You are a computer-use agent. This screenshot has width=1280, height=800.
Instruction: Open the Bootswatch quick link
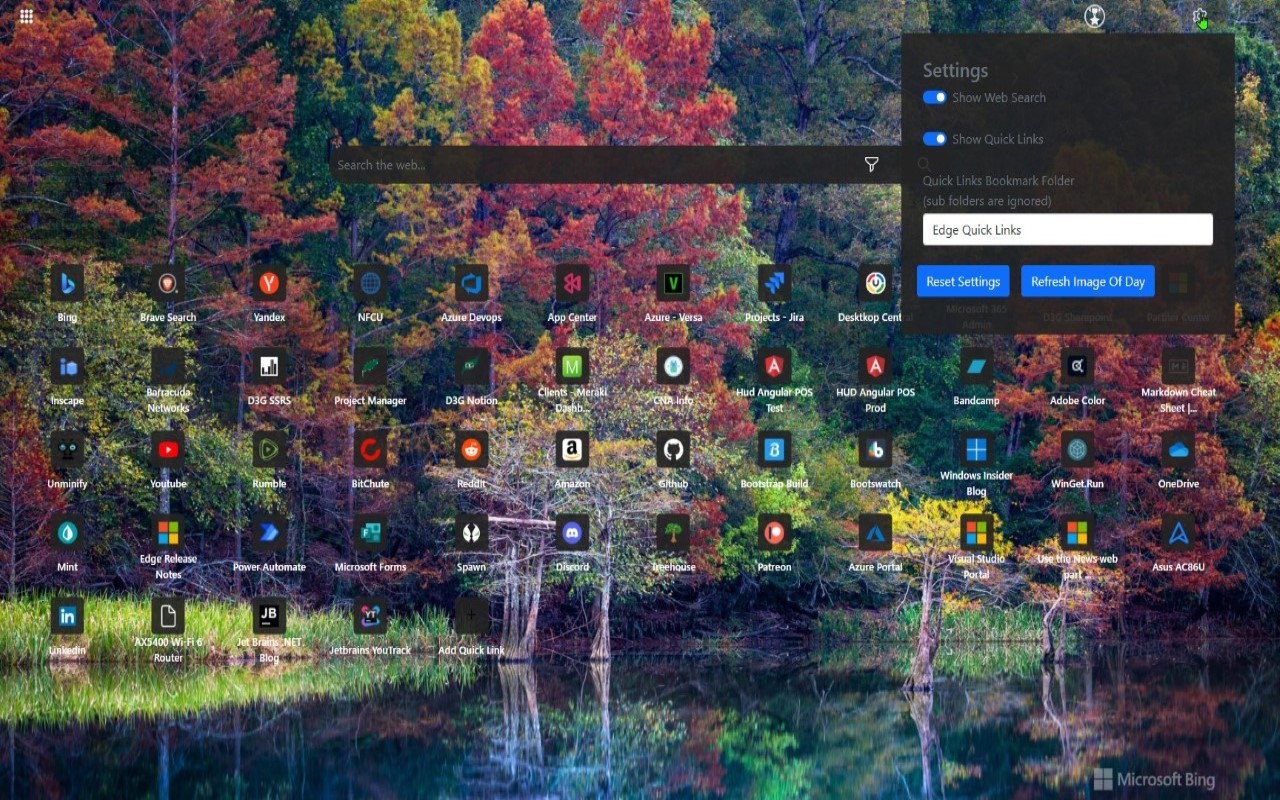point(875,449)
